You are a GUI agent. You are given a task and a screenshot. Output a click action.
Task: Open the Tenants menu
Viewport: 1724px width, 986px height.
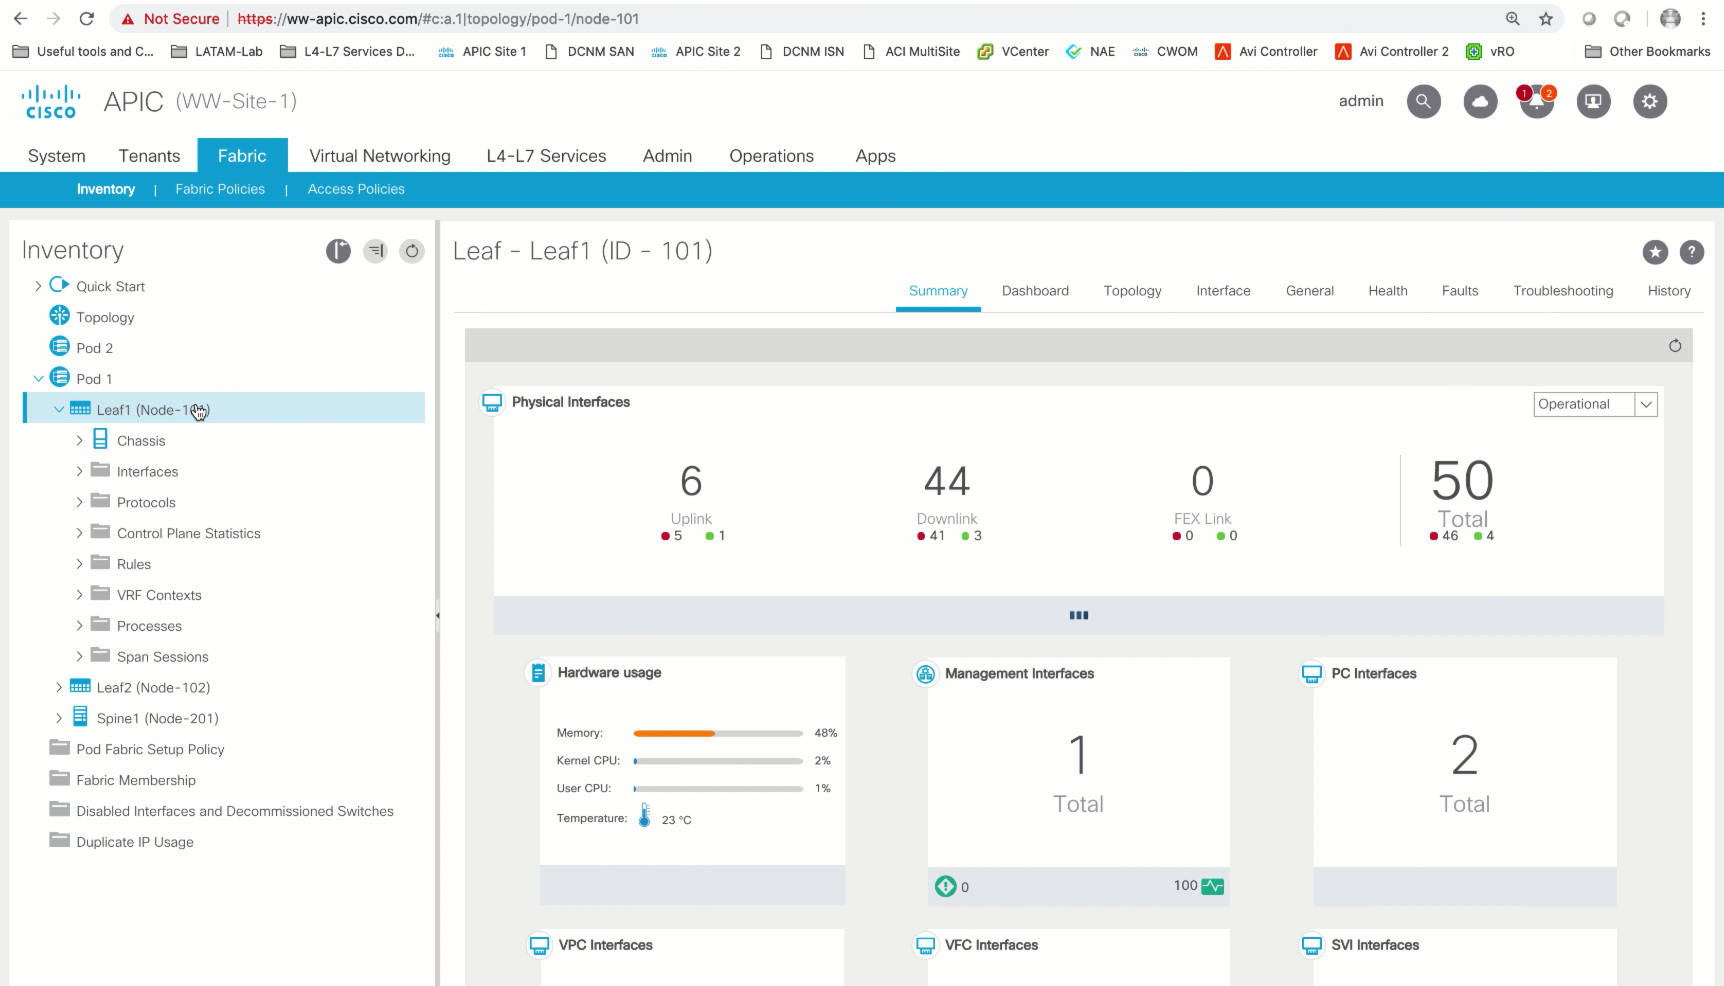click(x=149, y=155)
